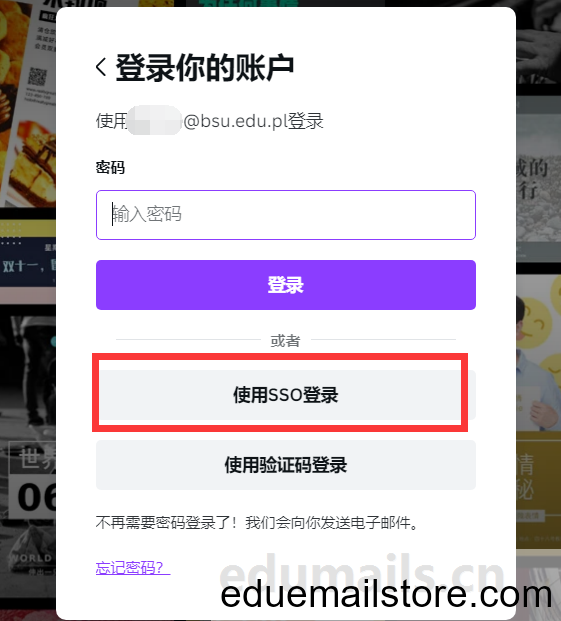Open the 忘记密码? link
This screenshot has height=621, width=561.
click(x=133, y=568)
